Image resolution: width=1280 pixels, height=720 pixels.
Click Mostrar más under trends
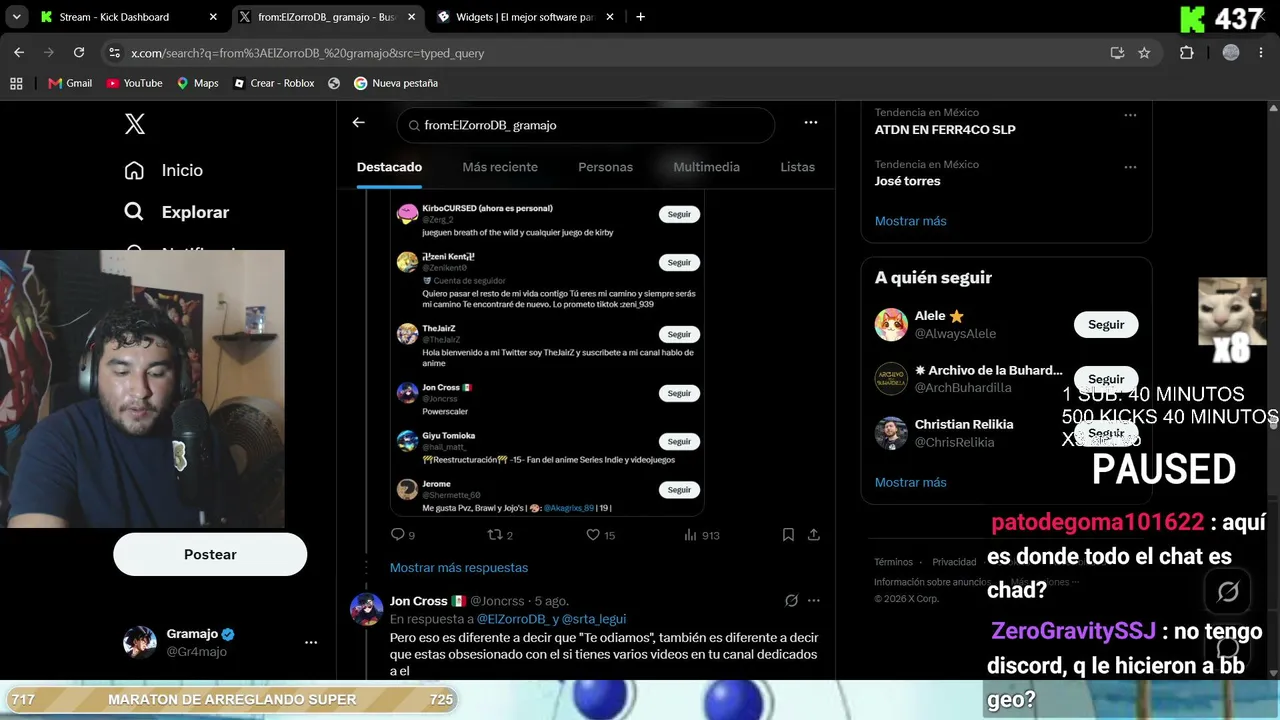pos(910,221)
